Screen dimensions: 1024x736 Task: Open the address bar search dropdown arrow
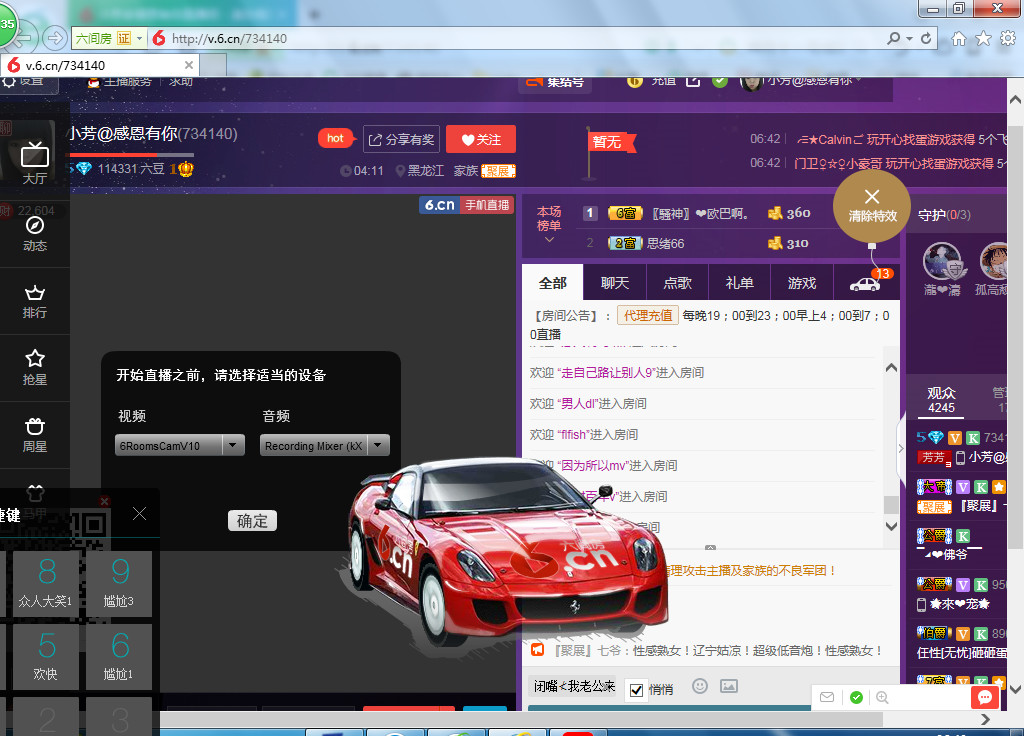[x=909, y=39]
